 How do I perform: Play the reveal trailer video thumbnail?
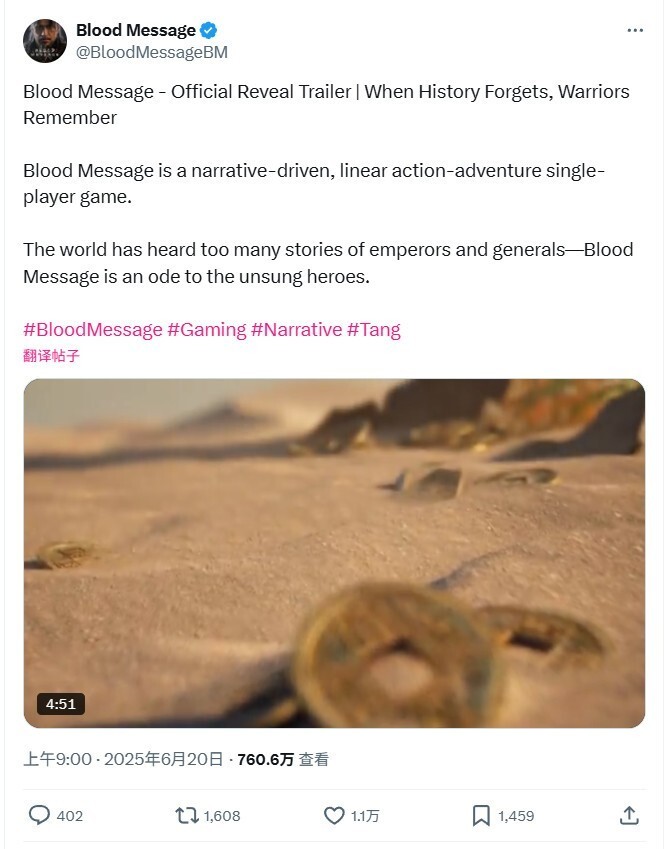coord(334,553)
